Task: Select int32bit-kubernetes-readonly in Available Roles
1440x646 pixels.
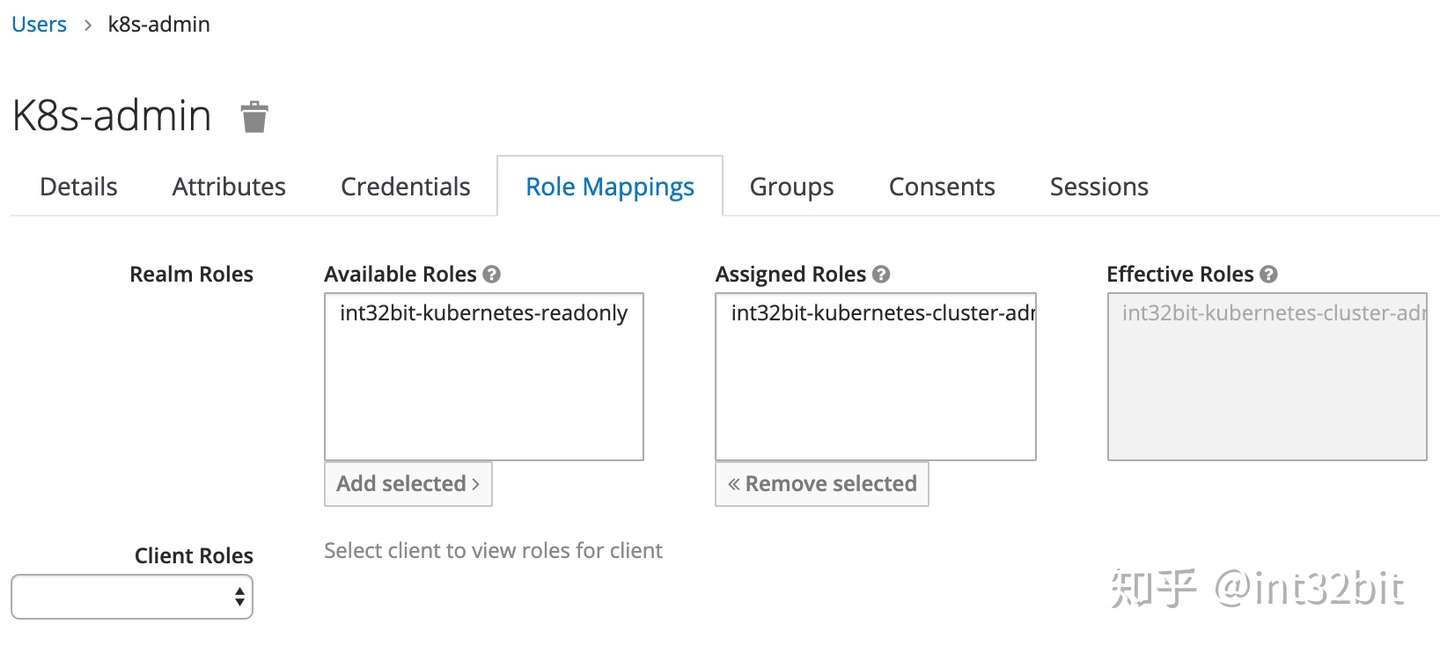Action: pos(483,313)
